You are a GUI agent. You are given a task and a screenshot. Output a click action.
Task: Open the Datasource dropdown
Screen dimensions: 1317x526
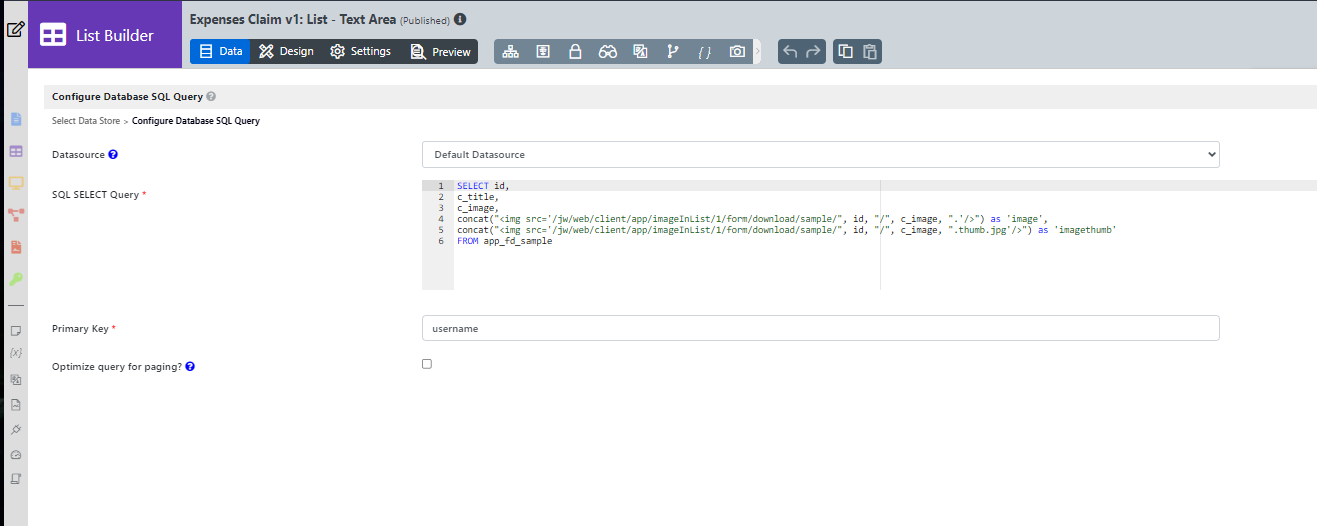[820, 155]
